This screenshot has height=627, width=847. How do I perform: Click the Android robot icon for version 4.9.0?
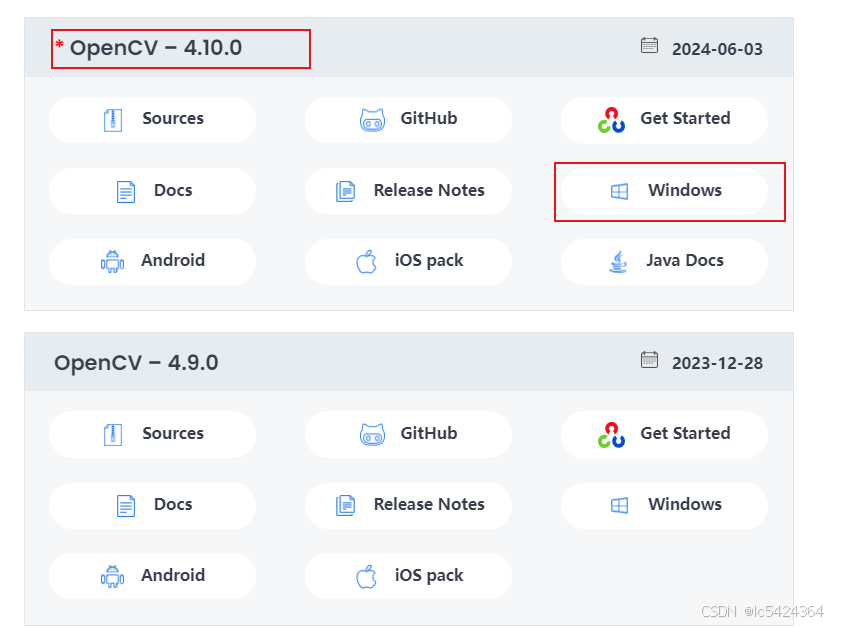tap(114, 575)
